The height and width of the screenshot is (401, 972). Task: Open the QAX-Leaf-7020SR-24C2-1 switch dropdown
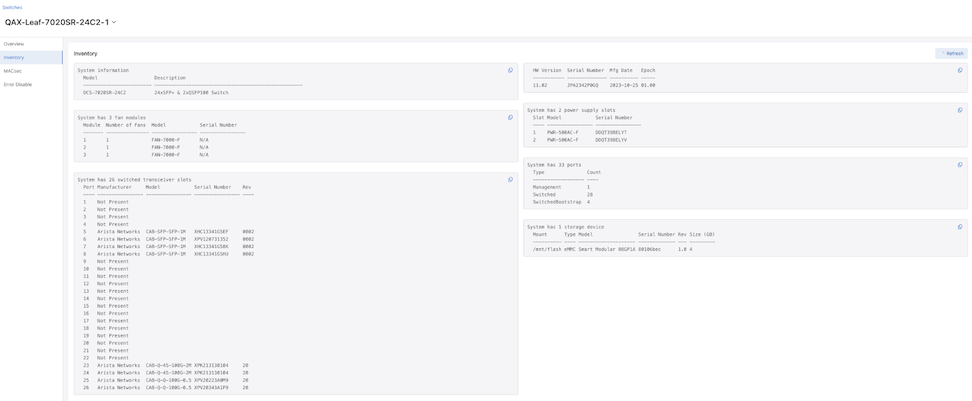[x=114, y=22]
